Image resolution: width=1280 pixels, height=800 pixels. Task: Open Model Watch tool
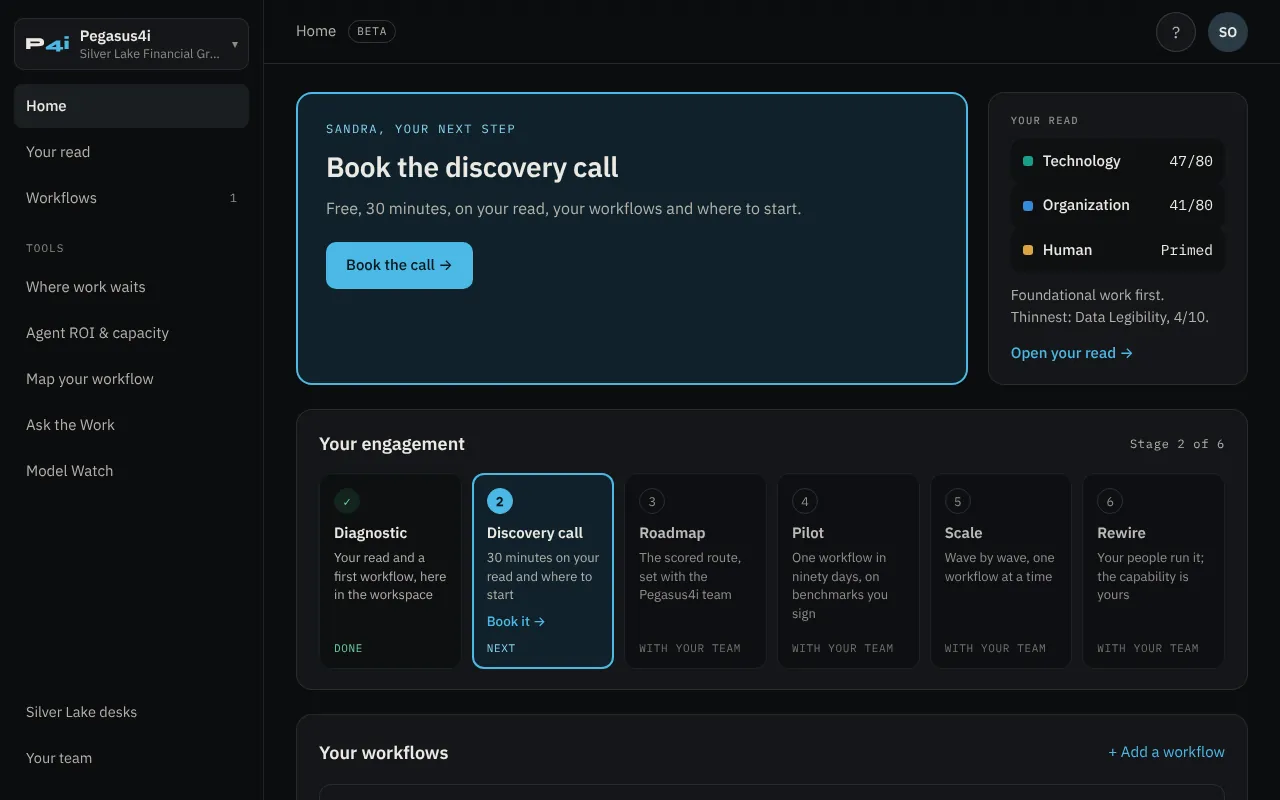click(131, 471)
